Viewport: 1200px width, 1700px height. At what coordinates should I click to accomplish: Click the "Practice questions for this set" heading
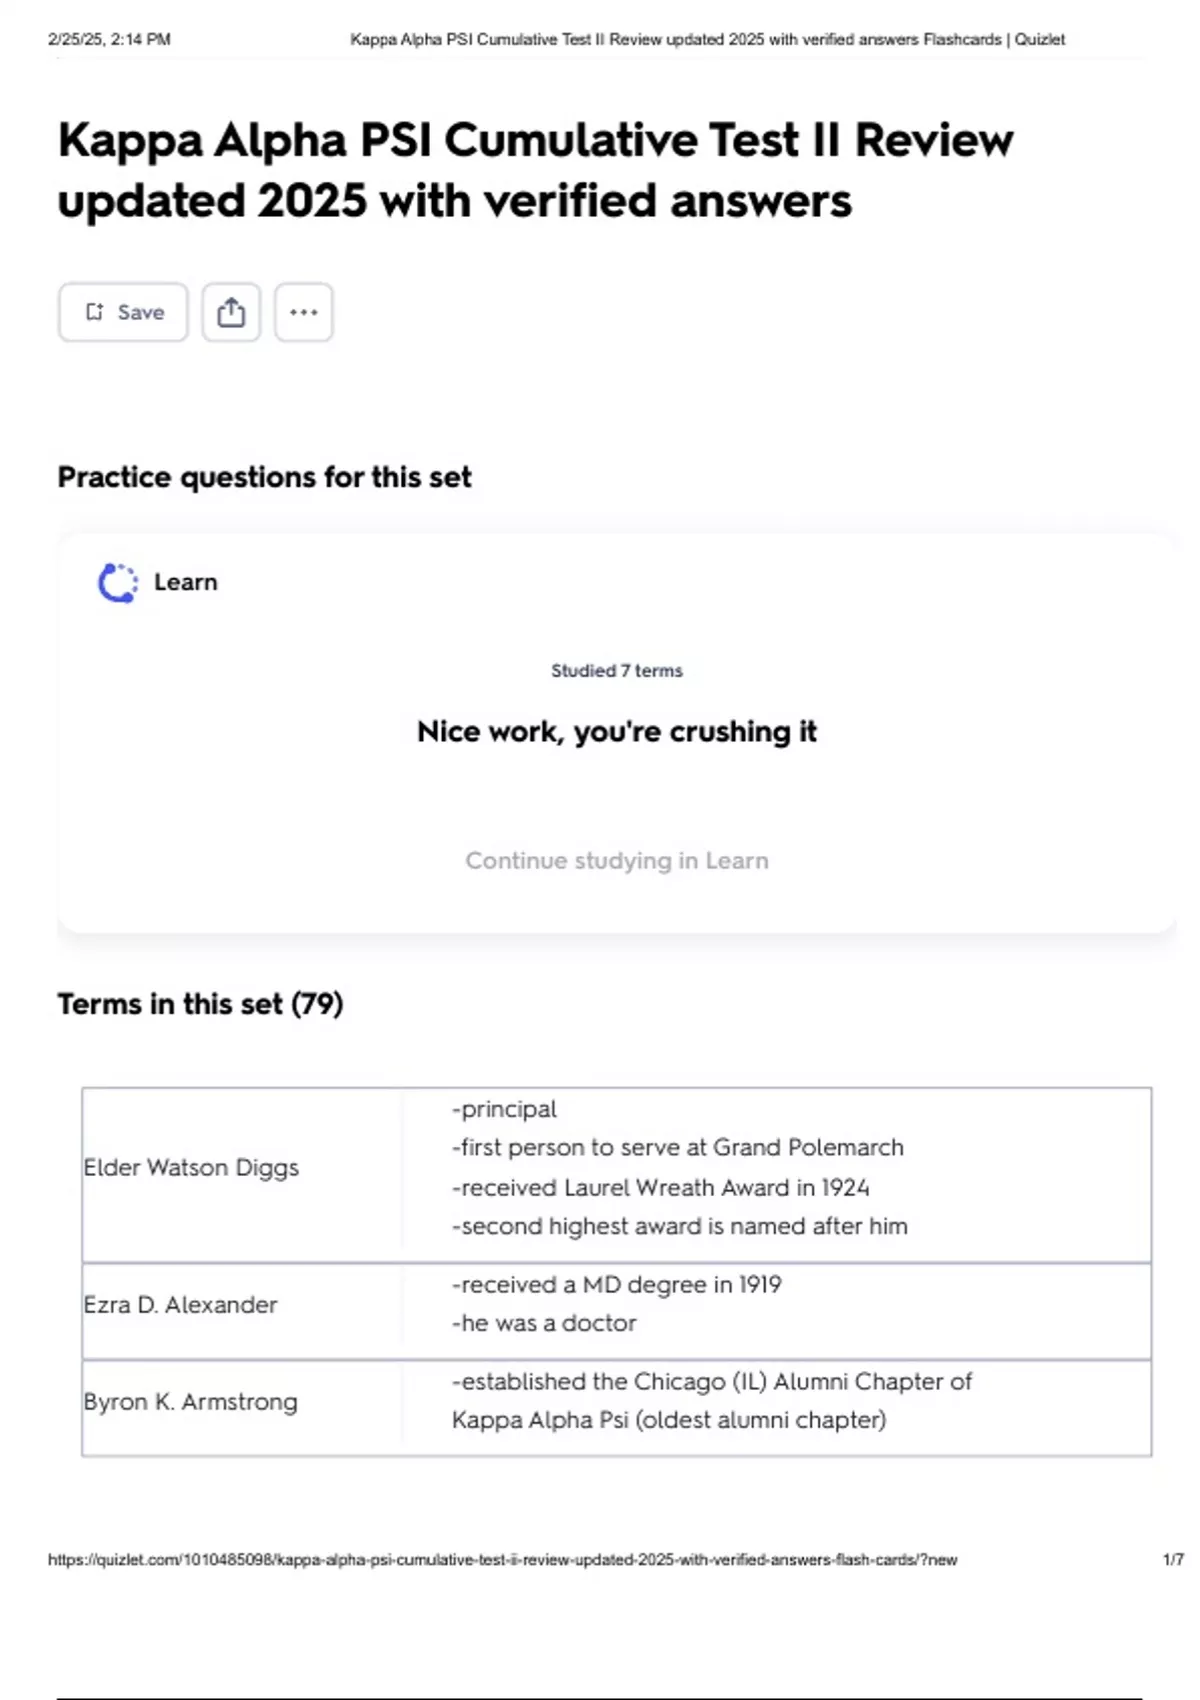(x=264, y=477)
